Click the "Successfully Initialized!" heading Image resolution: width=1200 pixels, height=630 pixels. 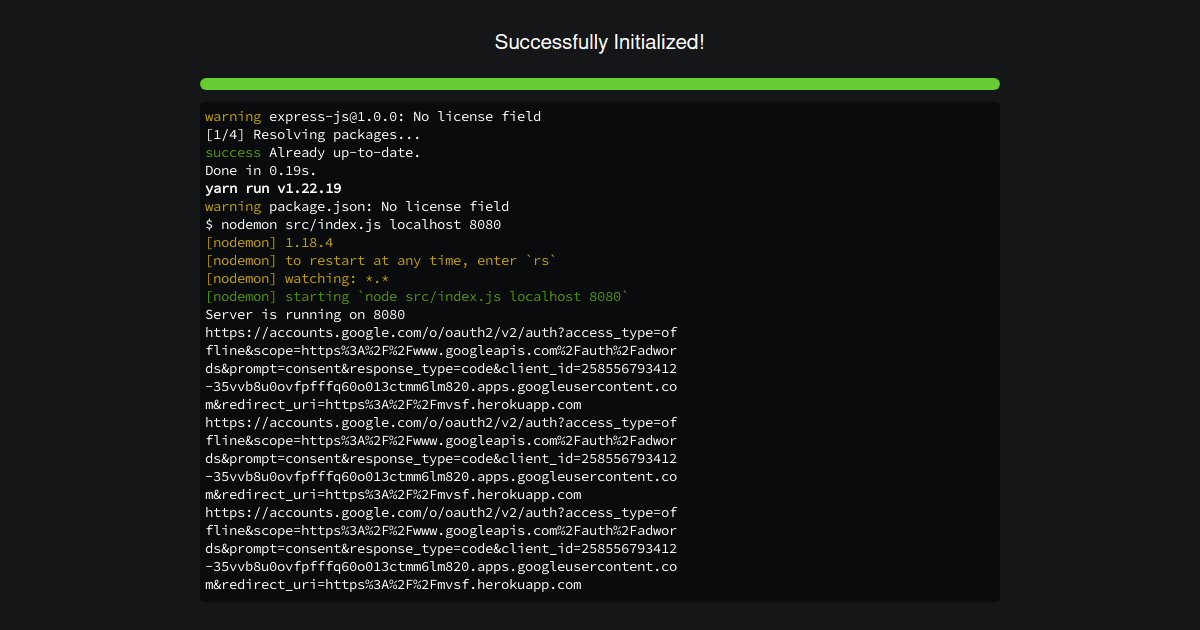(x=600, y=42)
